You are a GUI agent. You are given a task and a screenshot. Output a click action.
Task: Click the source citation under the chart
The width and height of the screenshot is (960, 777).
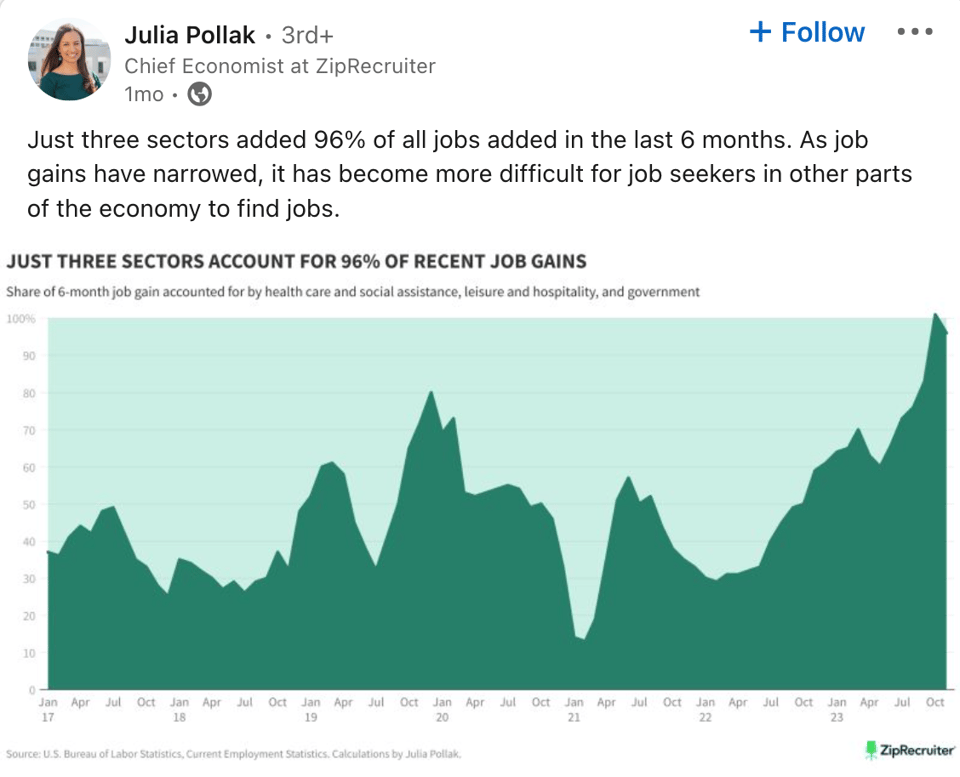click(234, 754)
